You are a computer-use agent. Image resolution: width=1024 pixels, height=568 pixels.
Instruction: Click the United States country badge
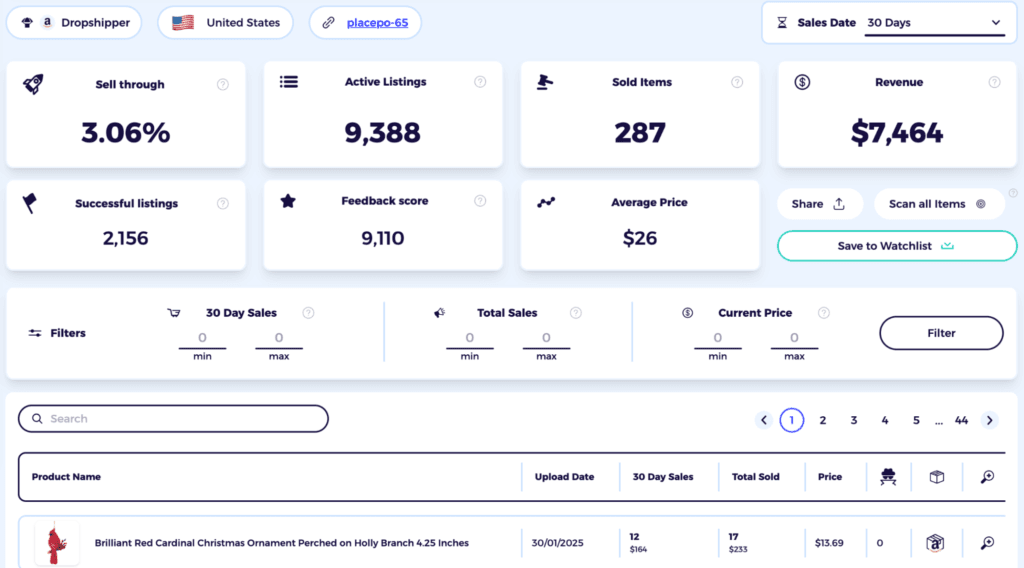pyautogui.click(x=225, y=23)
